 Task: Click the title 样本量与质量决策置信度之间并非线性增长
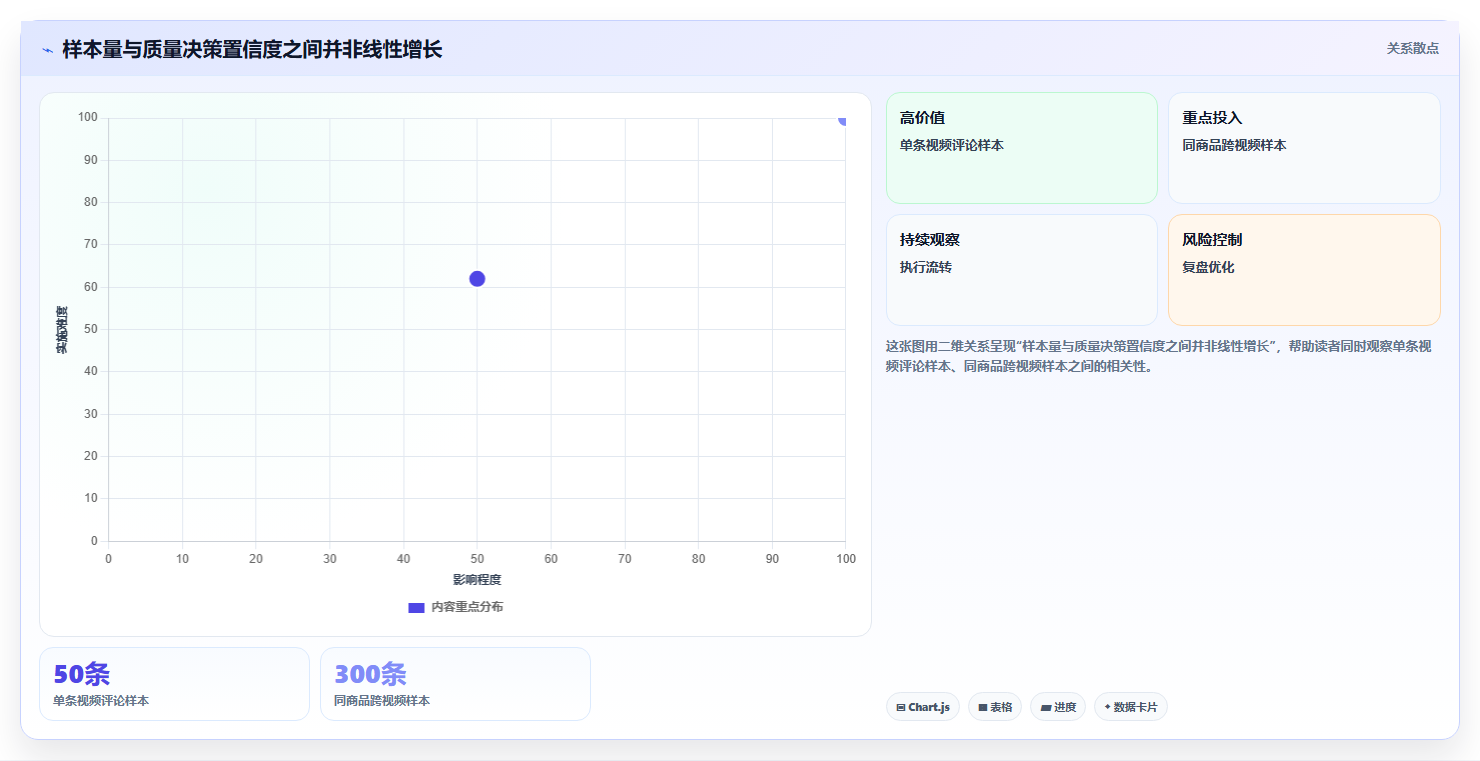[x=252, y=49]
